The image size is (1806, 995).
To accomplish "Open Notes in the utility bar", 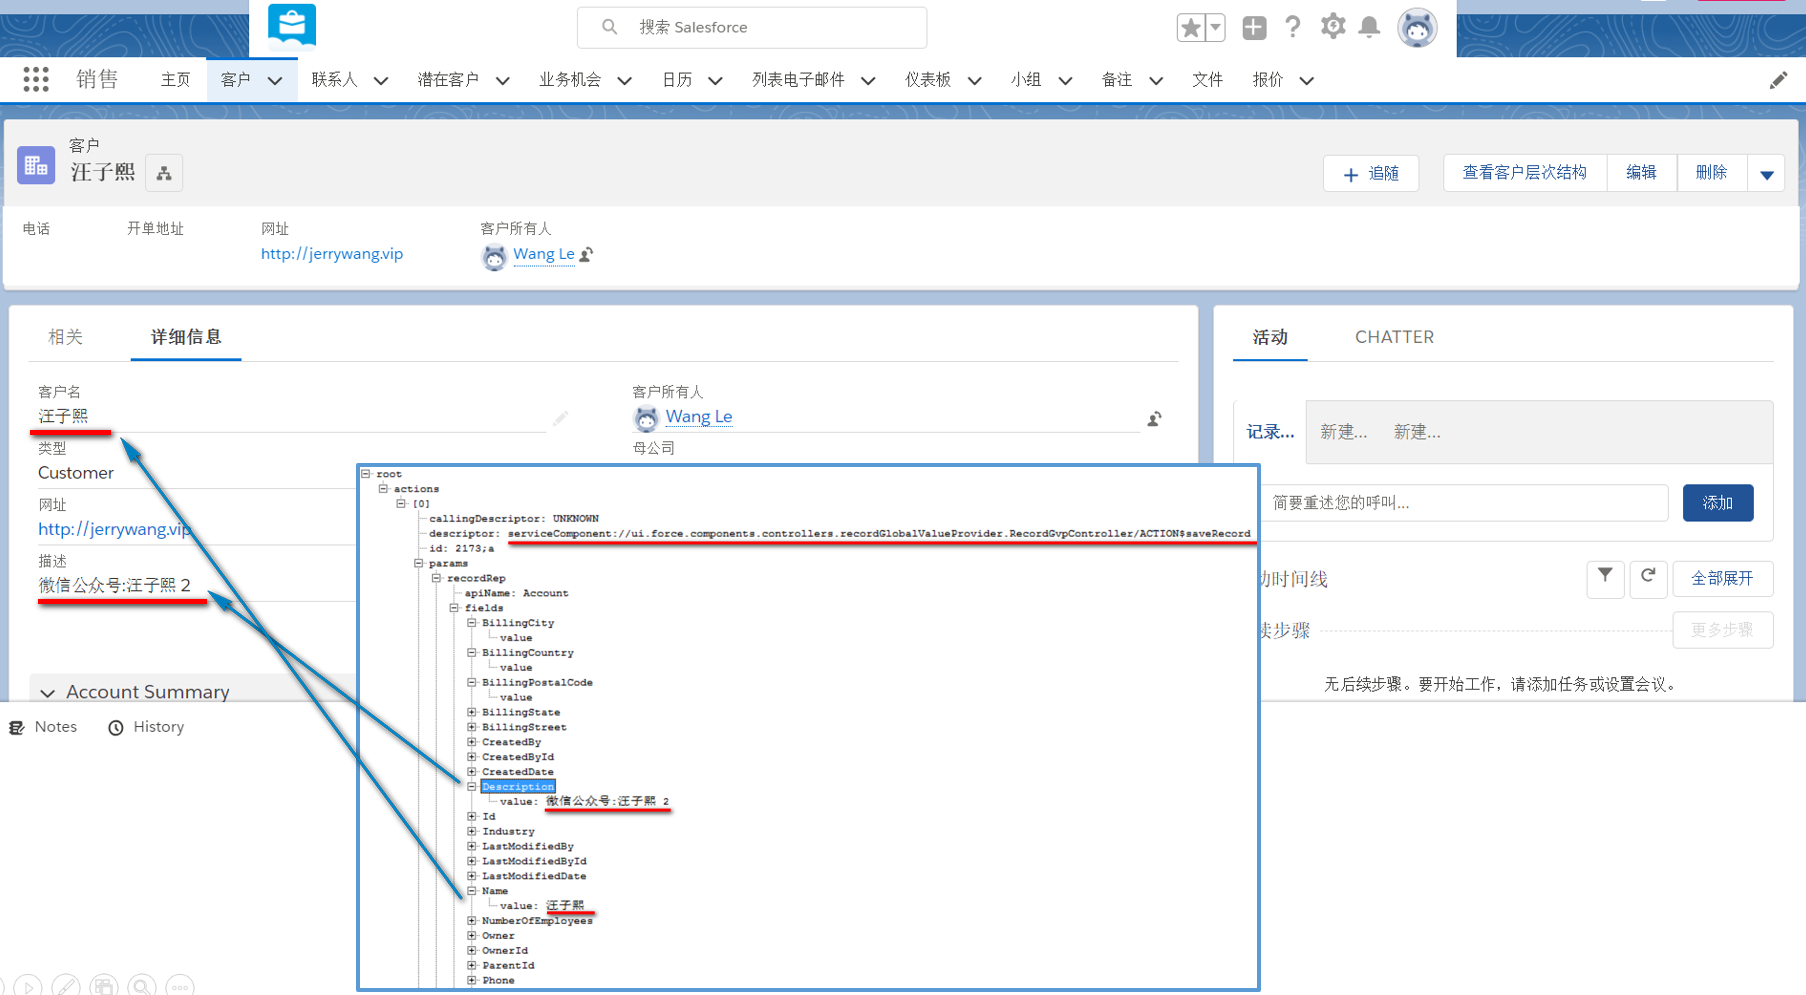I will pyautogui.click(x=43, y=727).
